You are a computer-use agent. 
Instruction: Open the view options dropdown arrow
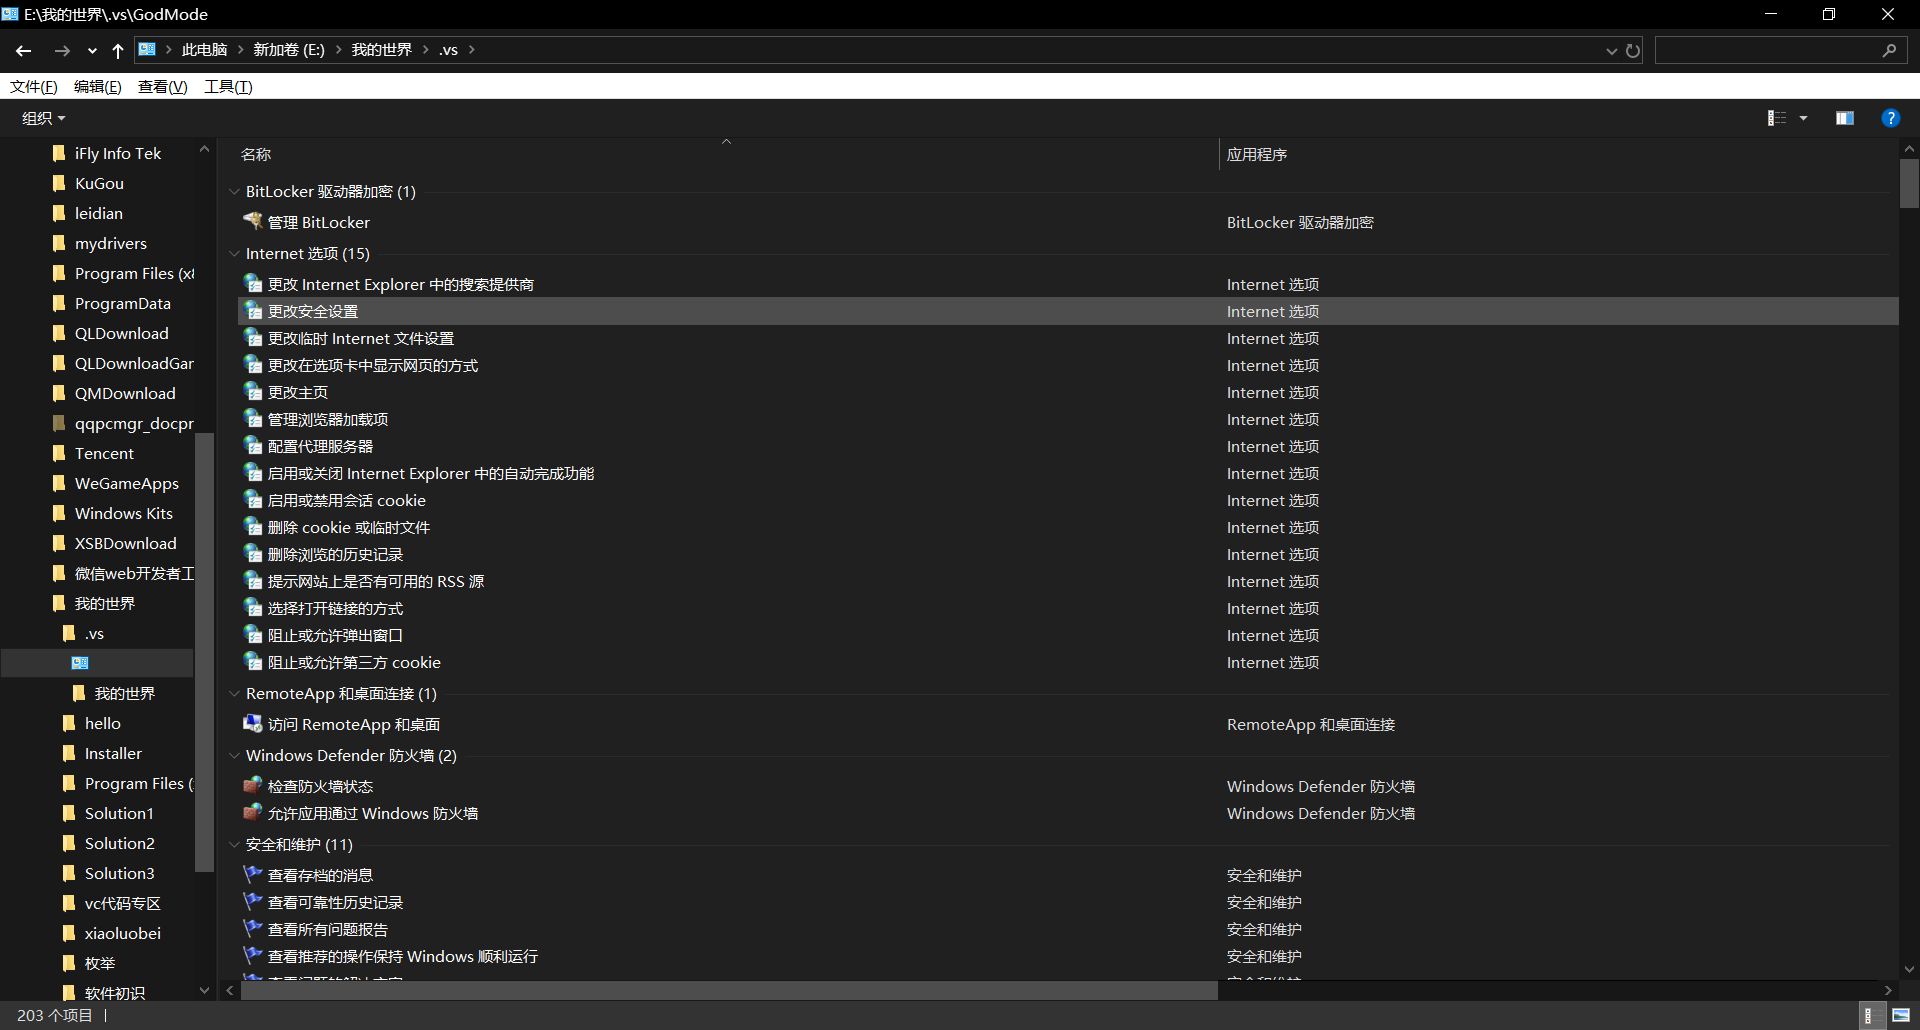point(1803,118)
